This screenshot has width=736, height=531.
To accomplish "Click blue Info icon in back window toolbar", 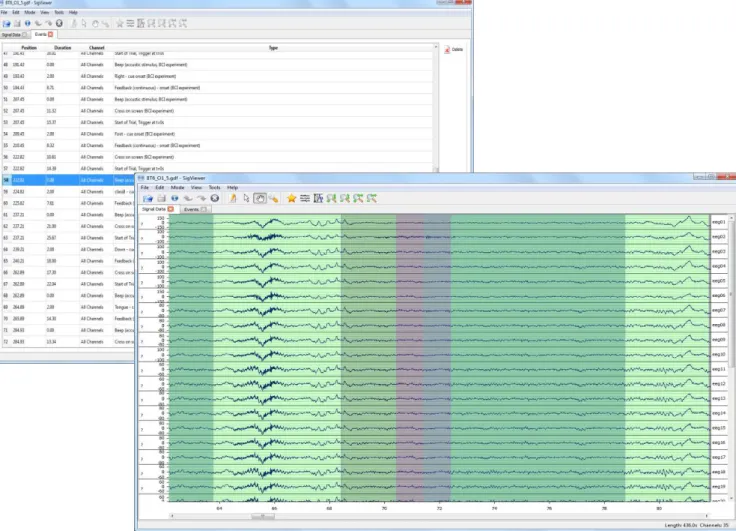I will 28,23.
